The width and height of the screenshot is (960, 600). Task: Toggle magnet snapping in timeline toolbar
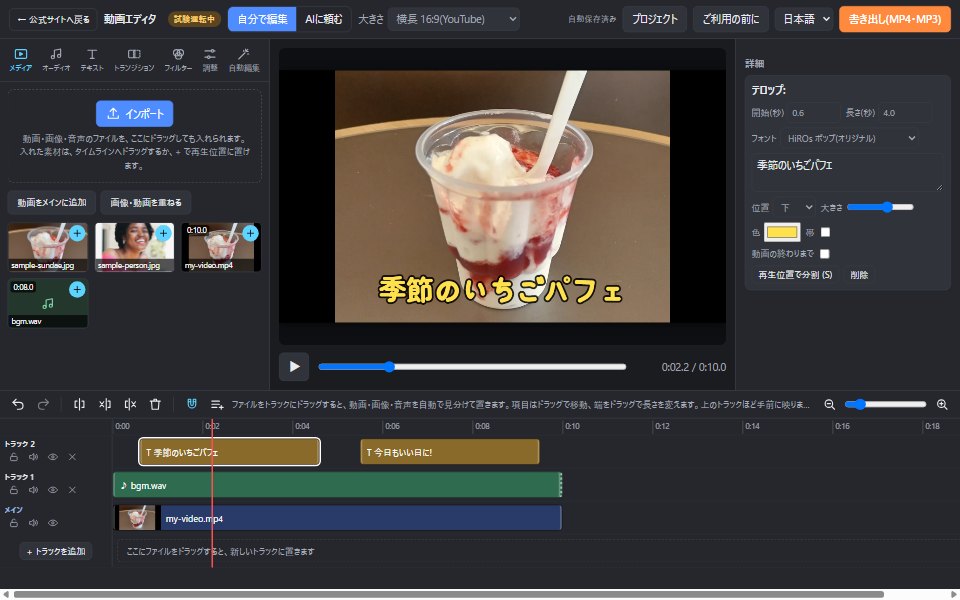pos(192,403)
